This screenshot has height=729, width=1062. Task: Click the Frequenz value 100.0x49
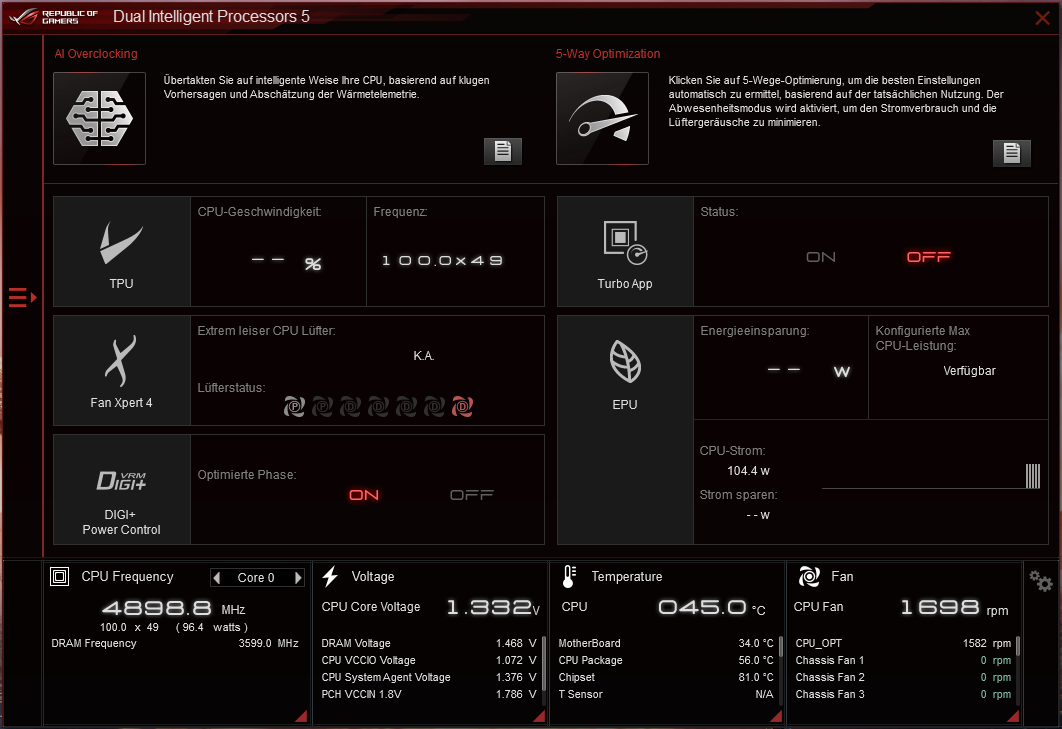442,261
